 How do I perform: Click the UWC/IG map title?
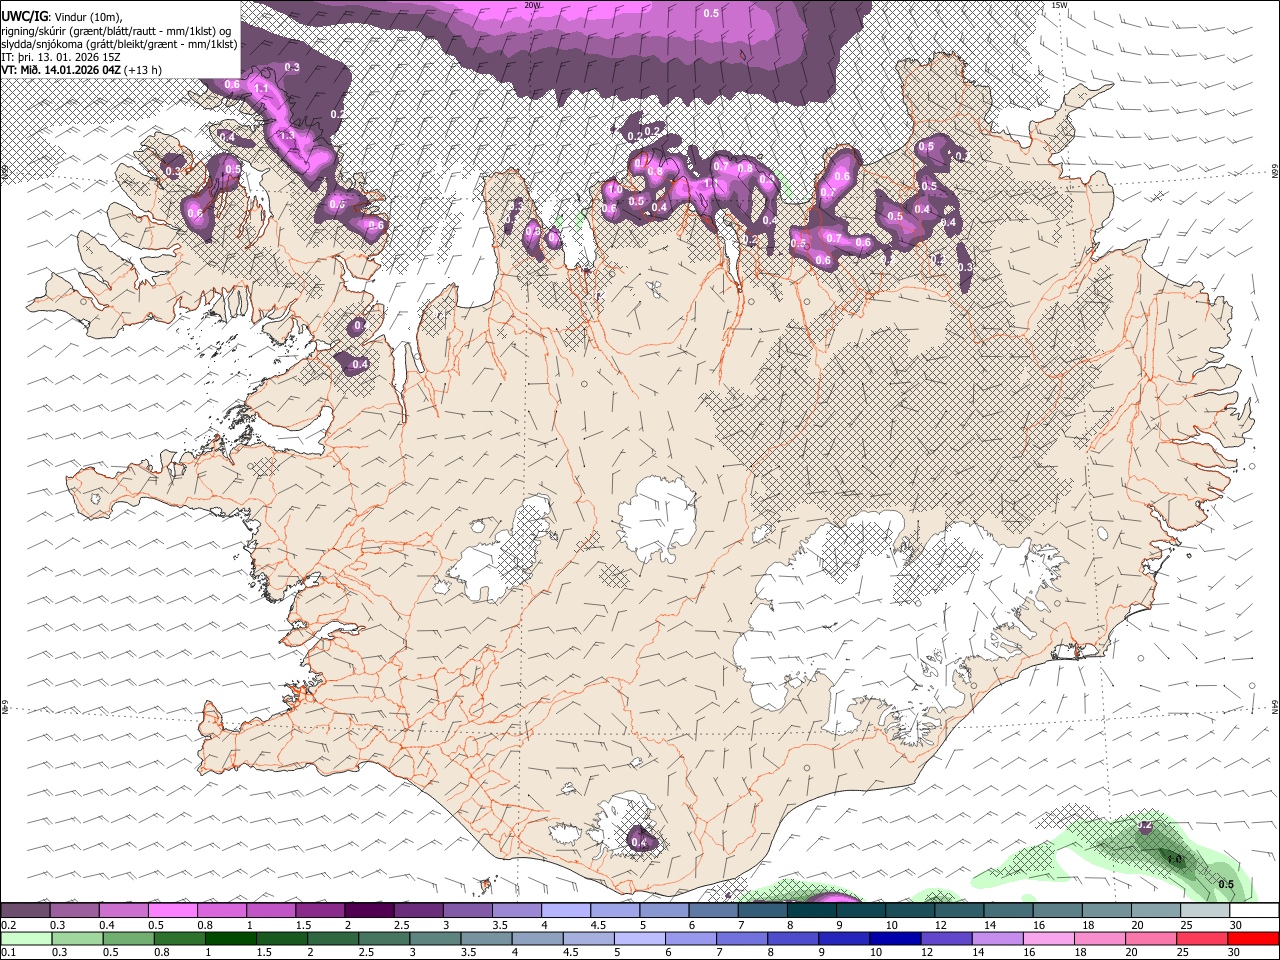[23, 15]
